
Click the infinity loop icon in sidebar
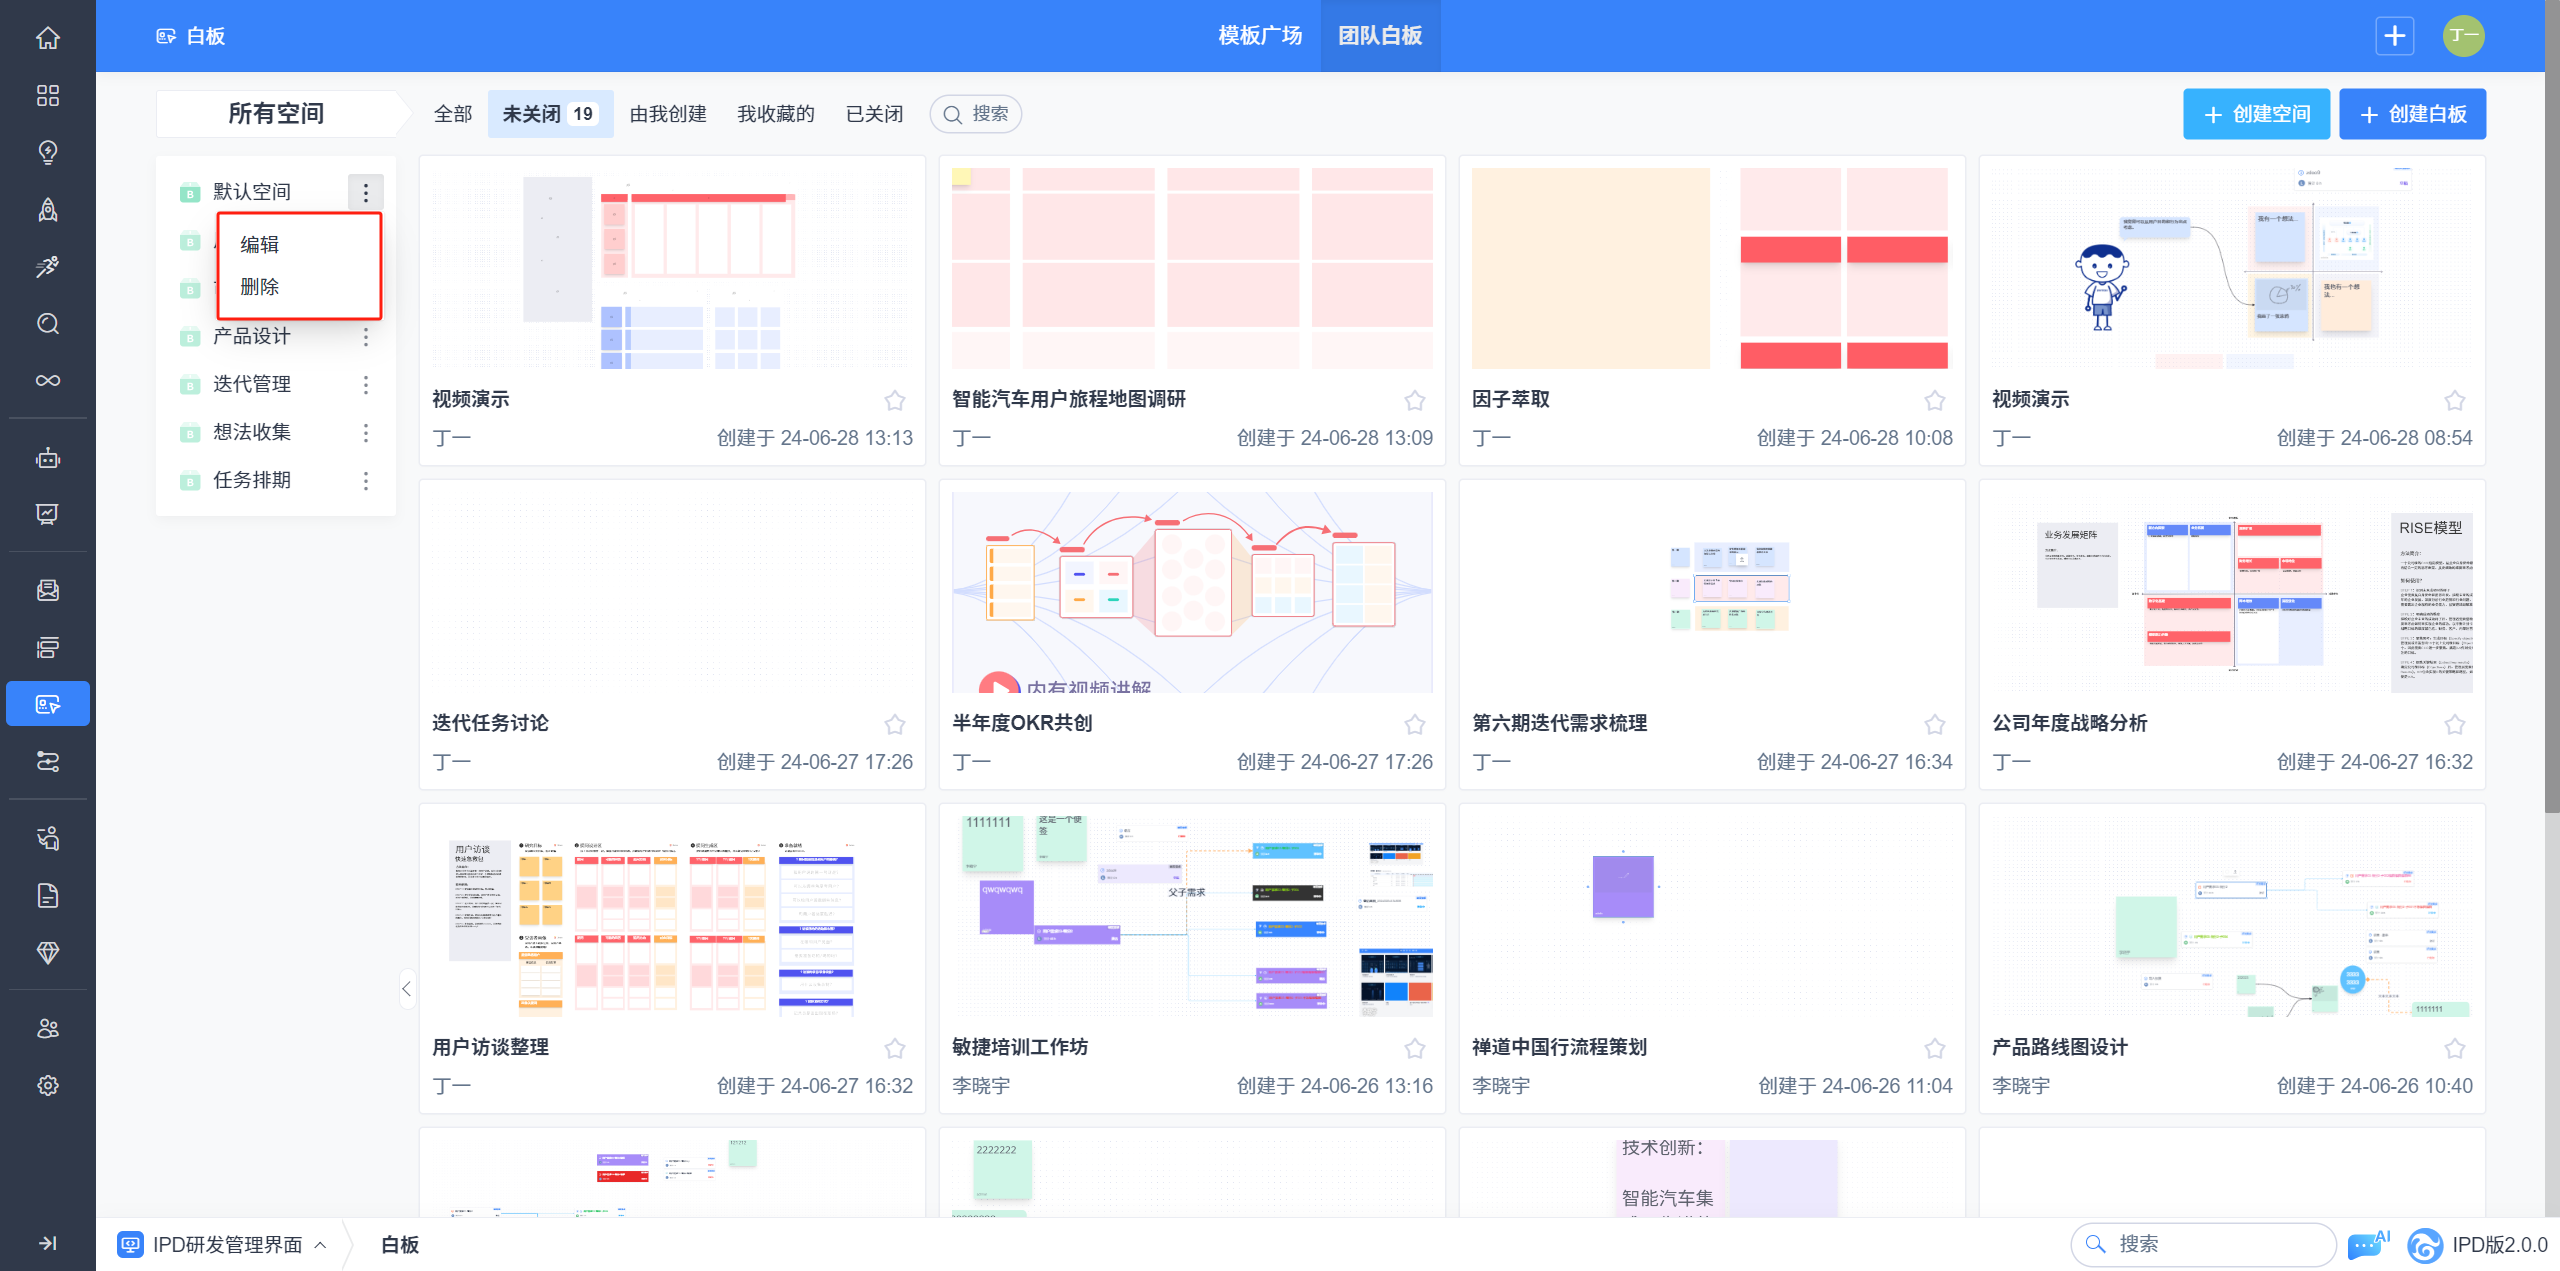pos(47,380)
